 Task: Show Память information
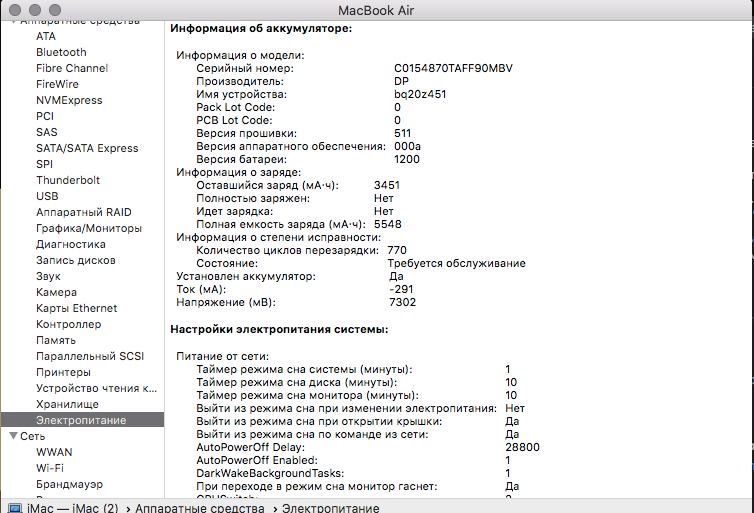56,340
